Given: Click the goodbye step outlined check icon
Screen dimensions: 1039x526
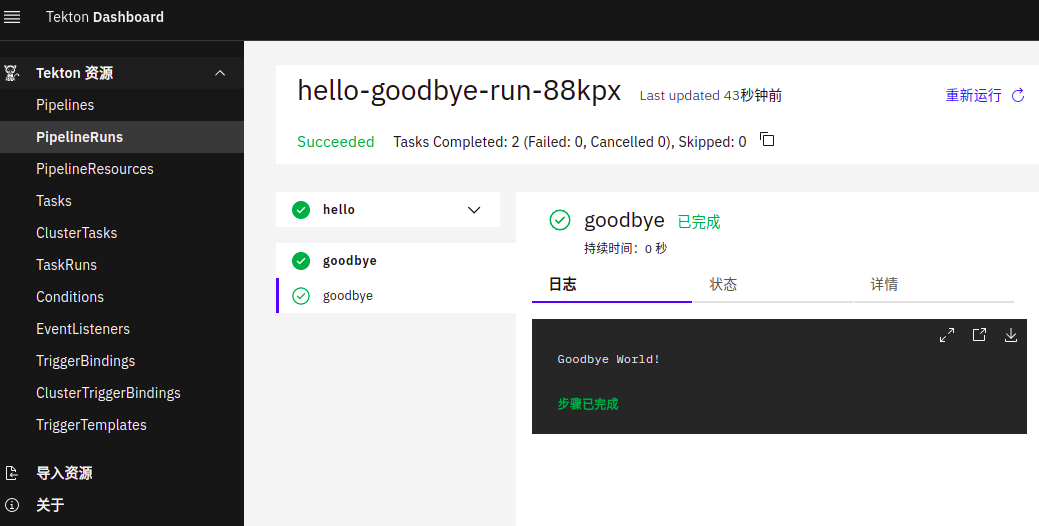Looking at the screenshot, I should [301, 295].
